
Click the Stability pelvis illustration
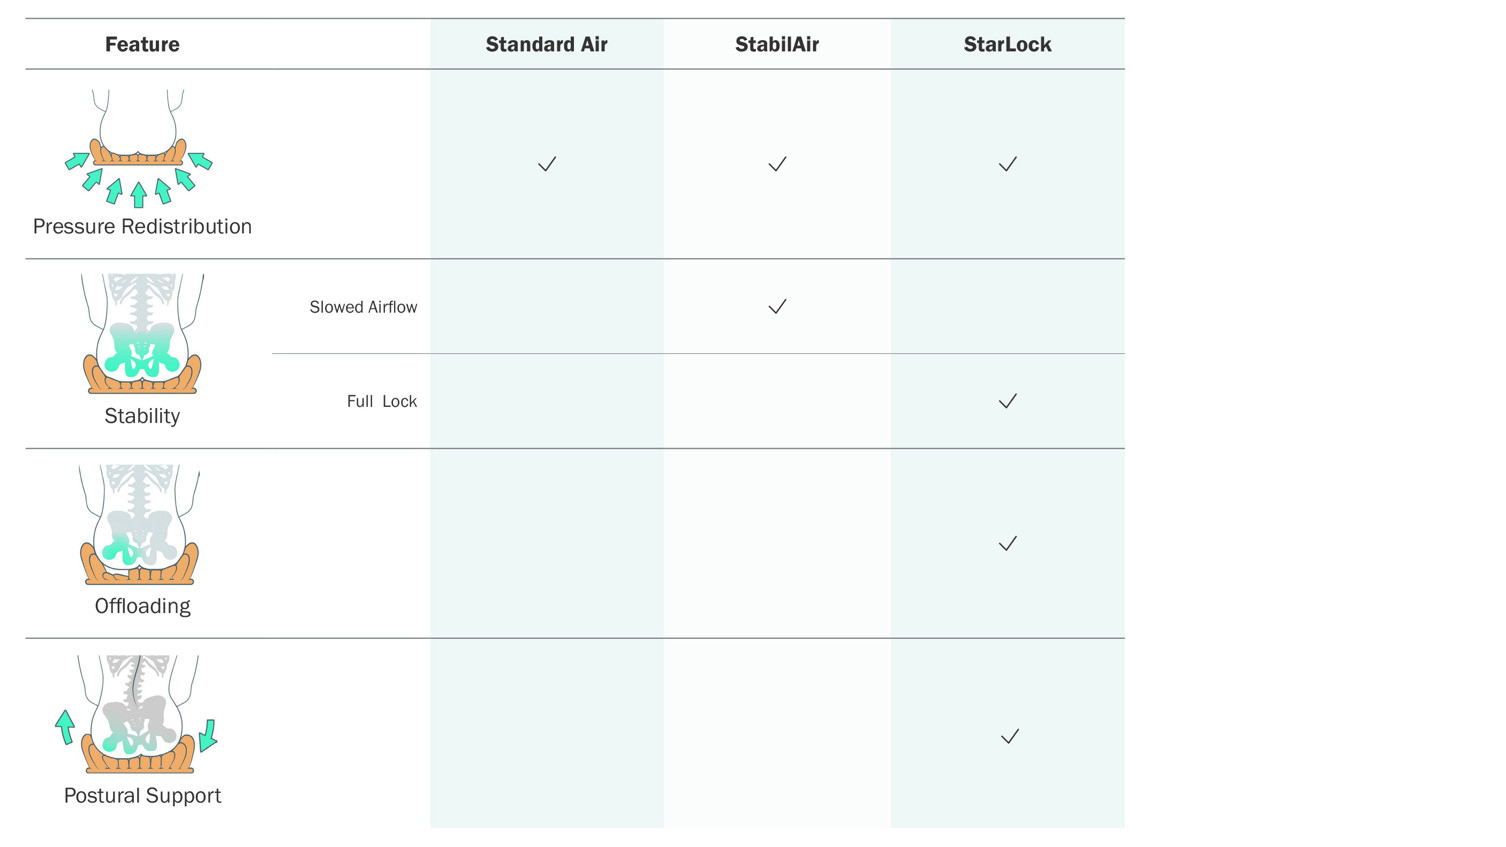point(142,334)
